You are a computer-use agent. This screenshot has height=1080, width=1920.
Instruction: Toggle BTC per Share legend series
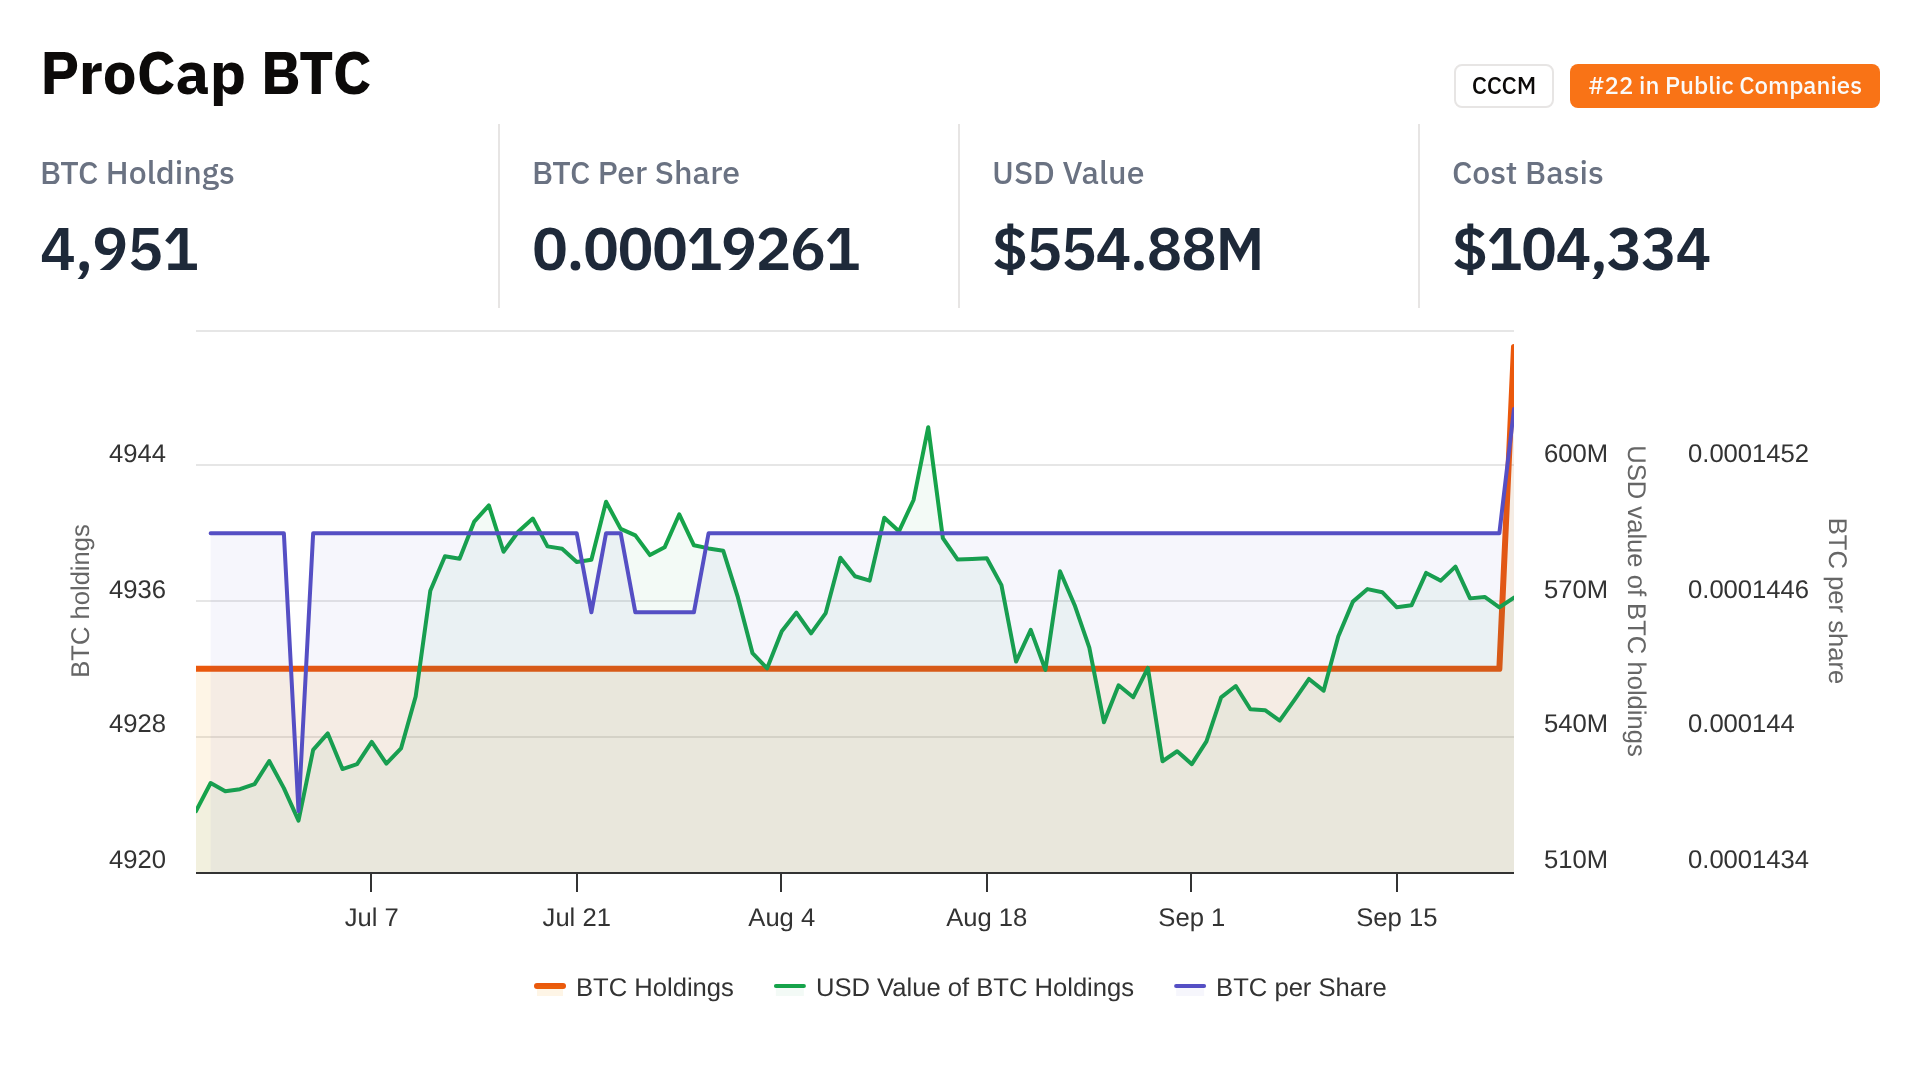tap(1300, 987)
